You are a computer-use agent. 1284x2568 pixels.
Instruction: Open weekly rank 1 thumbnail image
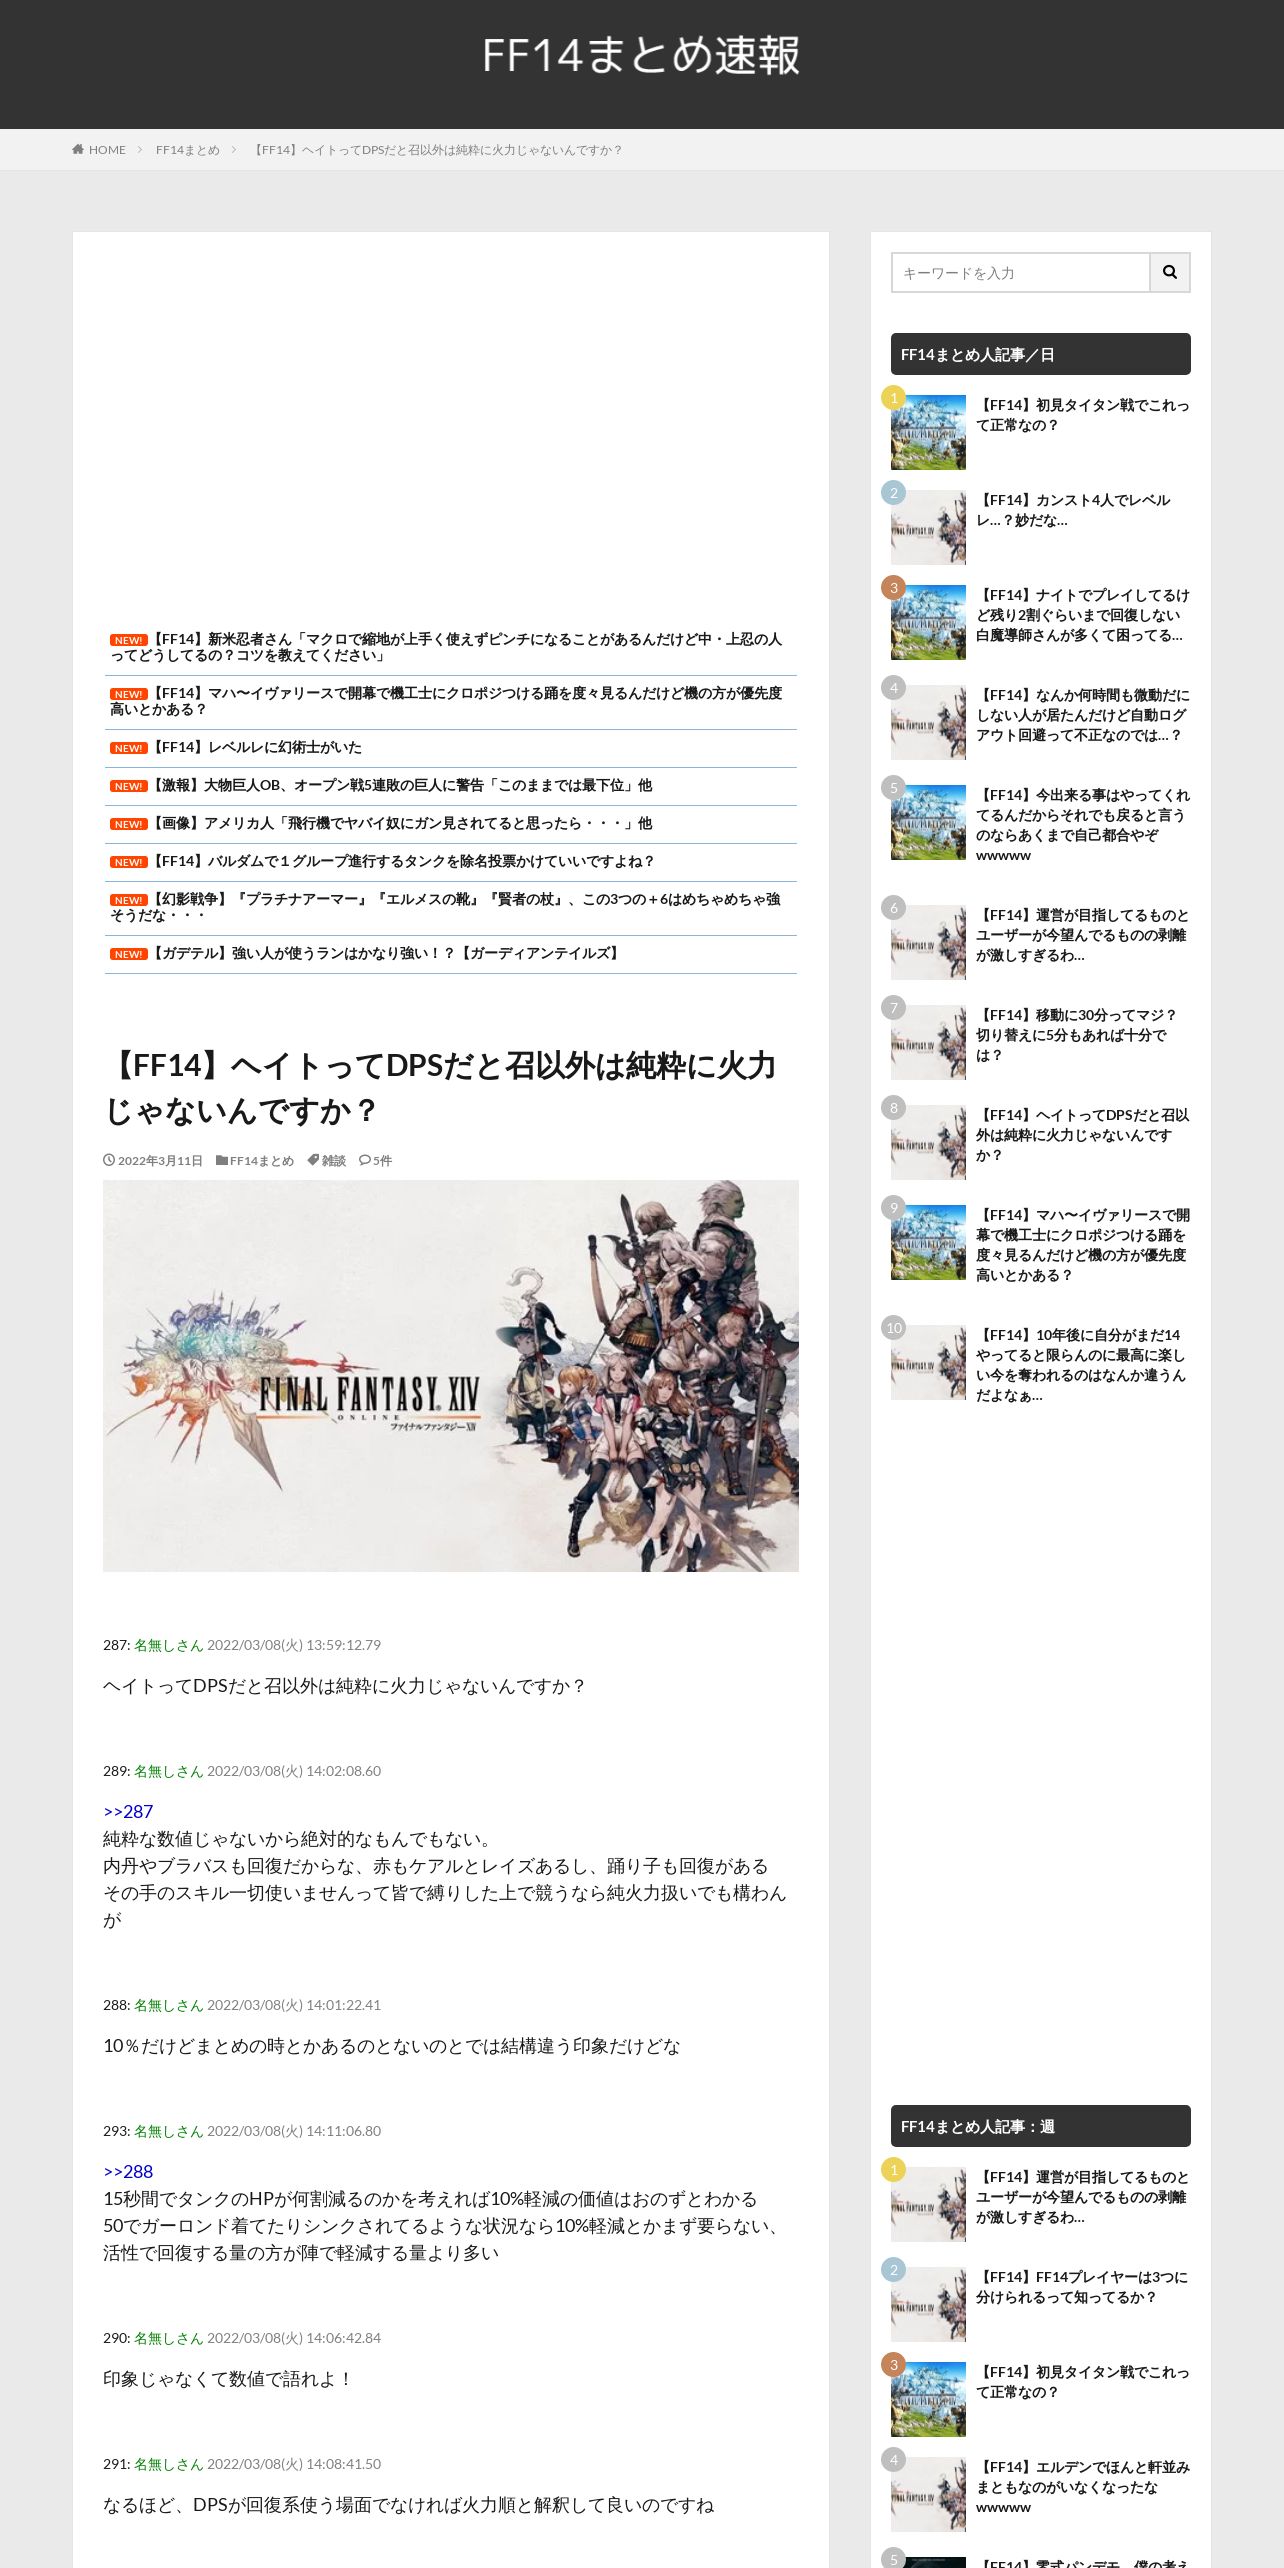point(928,2204)
